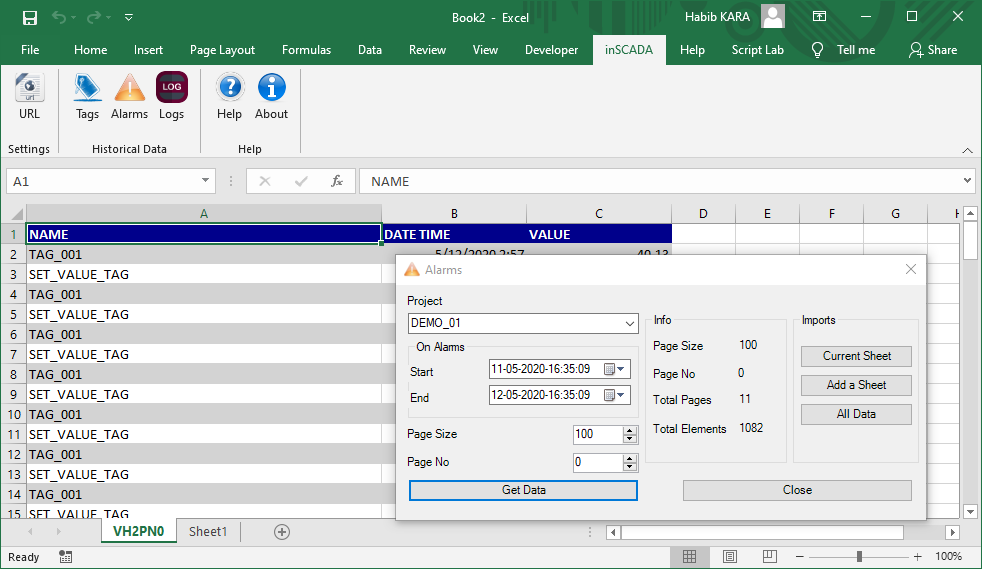Select the Sheet1 worksheet tab
Screen dimensions: 982x569
click(x=208, y=532)
